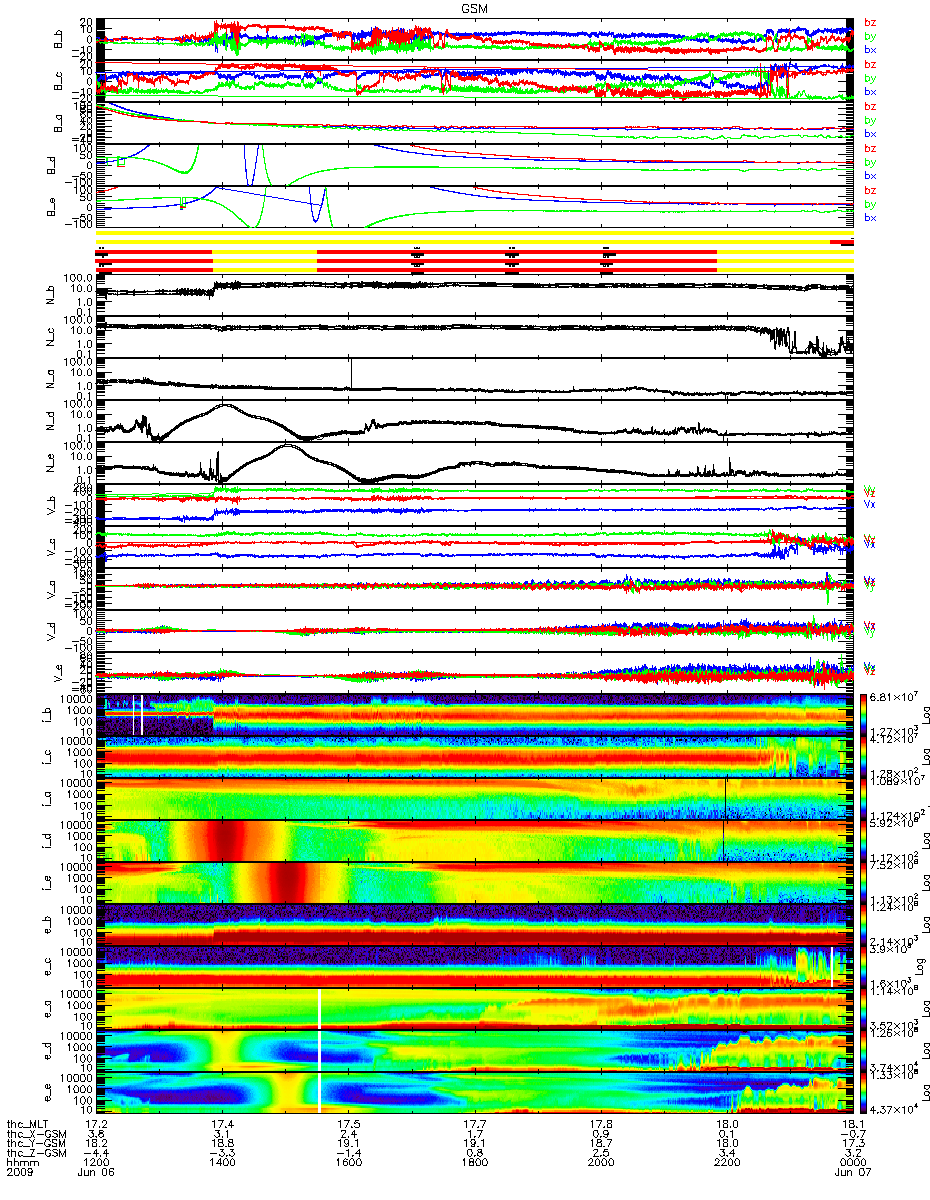Click inside the e_b electron spectrogram panel
The width and height of the screenshot is (930, 1200).
[x=475, y=924]
